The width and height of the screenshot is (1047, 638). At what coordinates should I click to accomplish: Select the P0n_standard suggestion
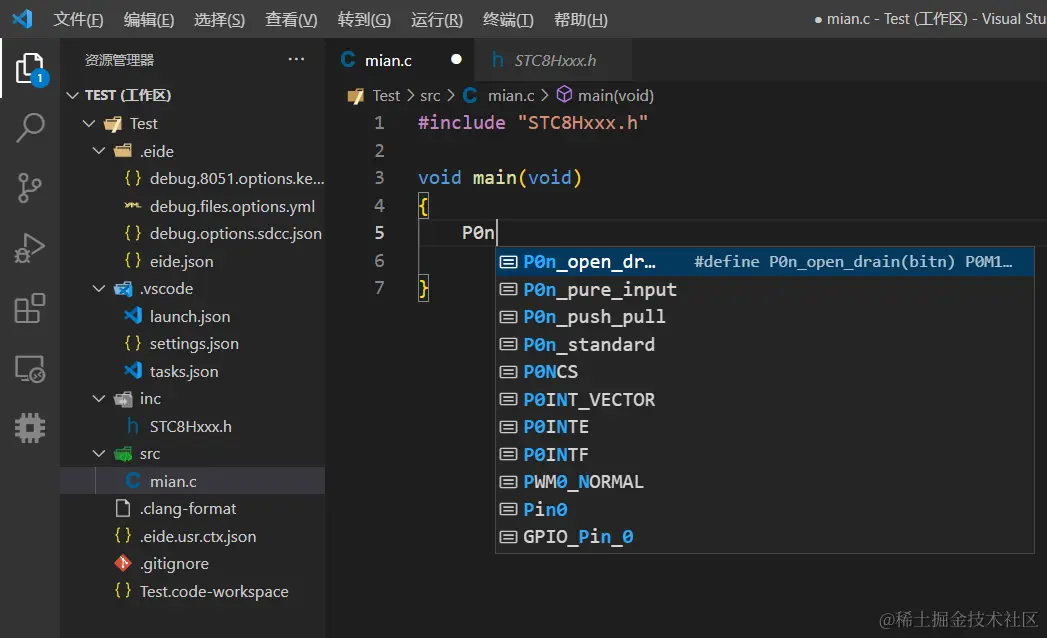coord(765,344)
